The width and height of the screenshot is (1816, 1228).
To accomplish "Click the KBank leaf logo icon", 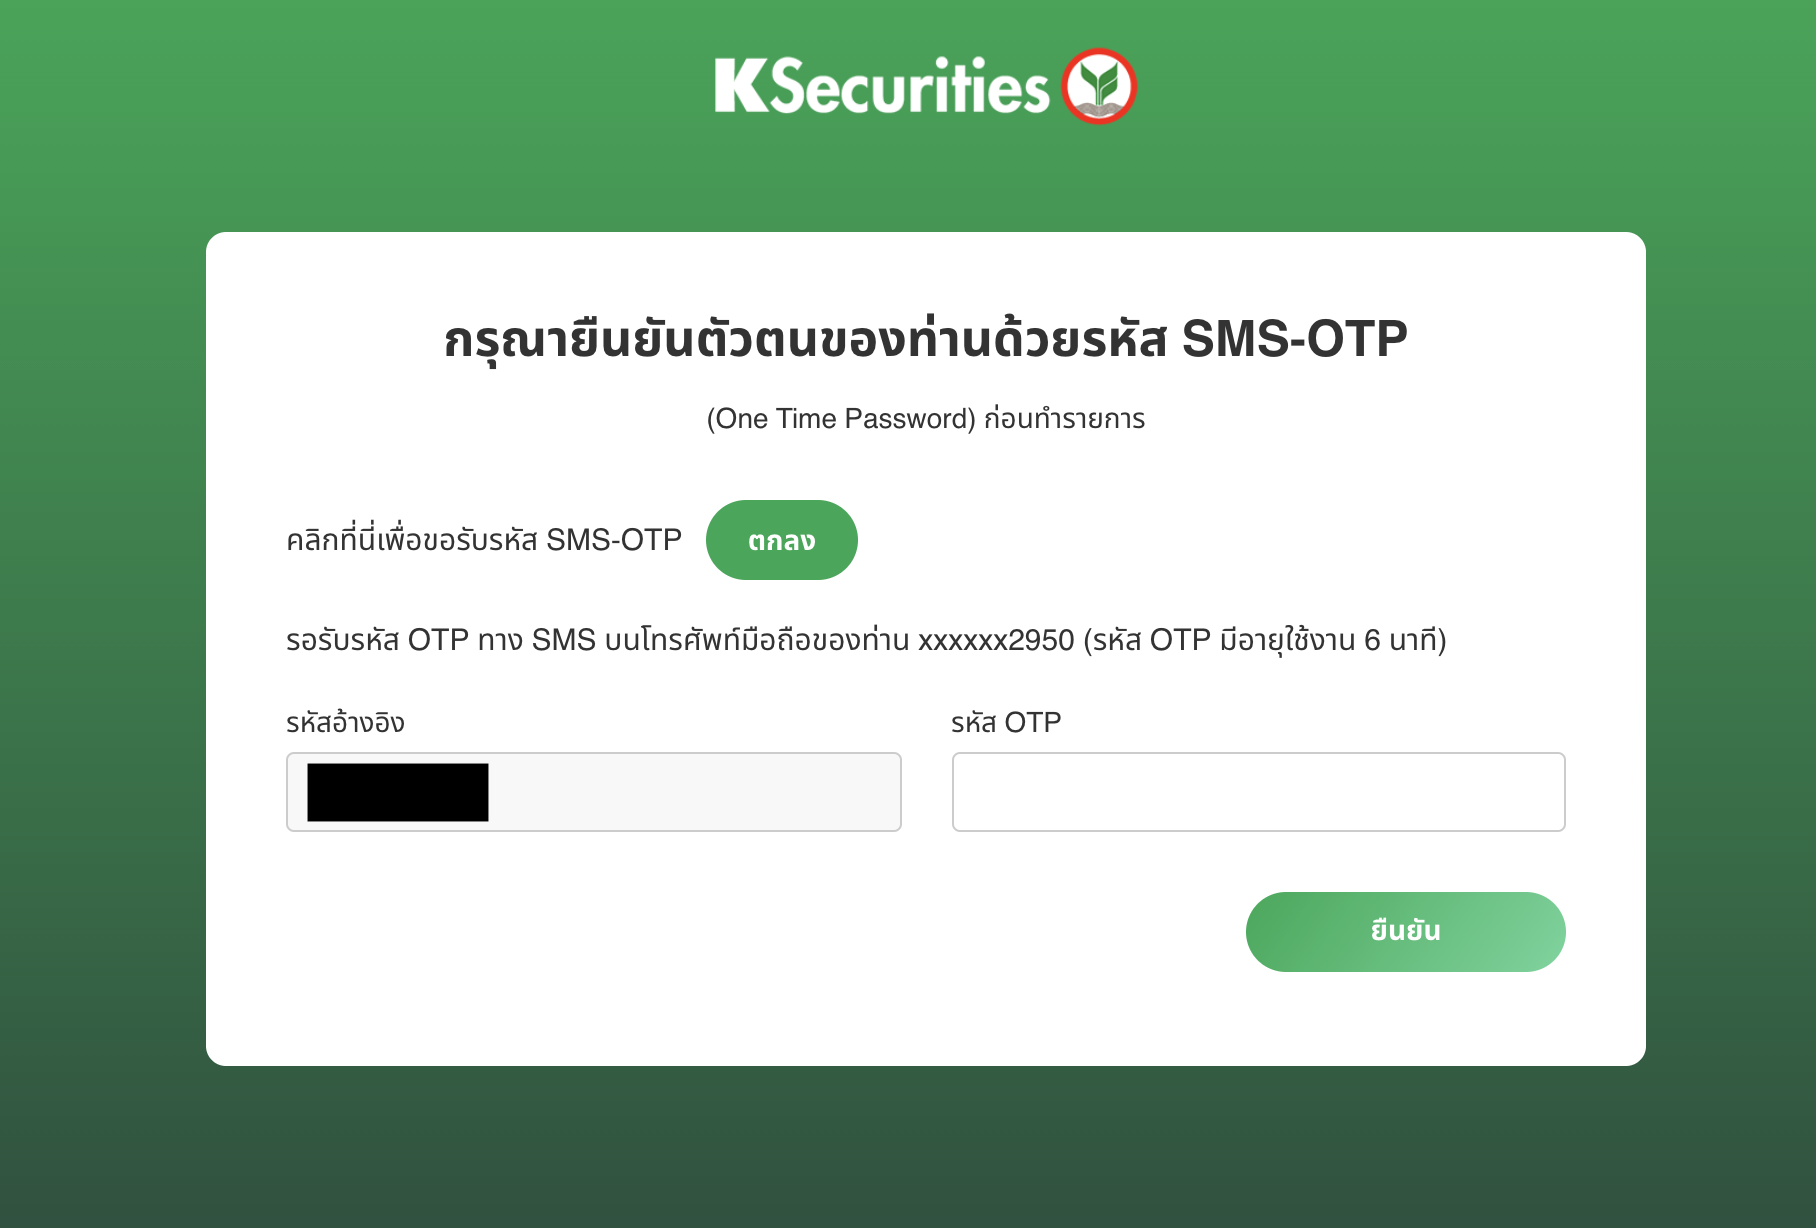I will coord(1099,86).
